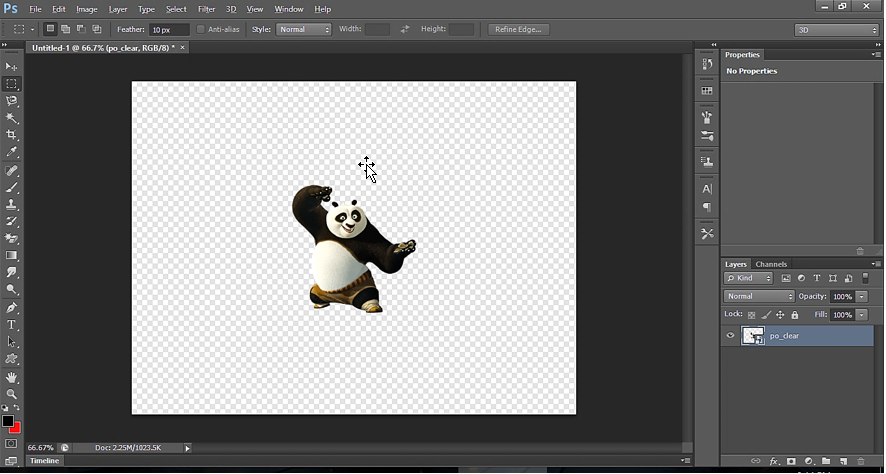Delete layer with trash icon
The width and height of the screenshot is (886, 474).
pos(861,461)
